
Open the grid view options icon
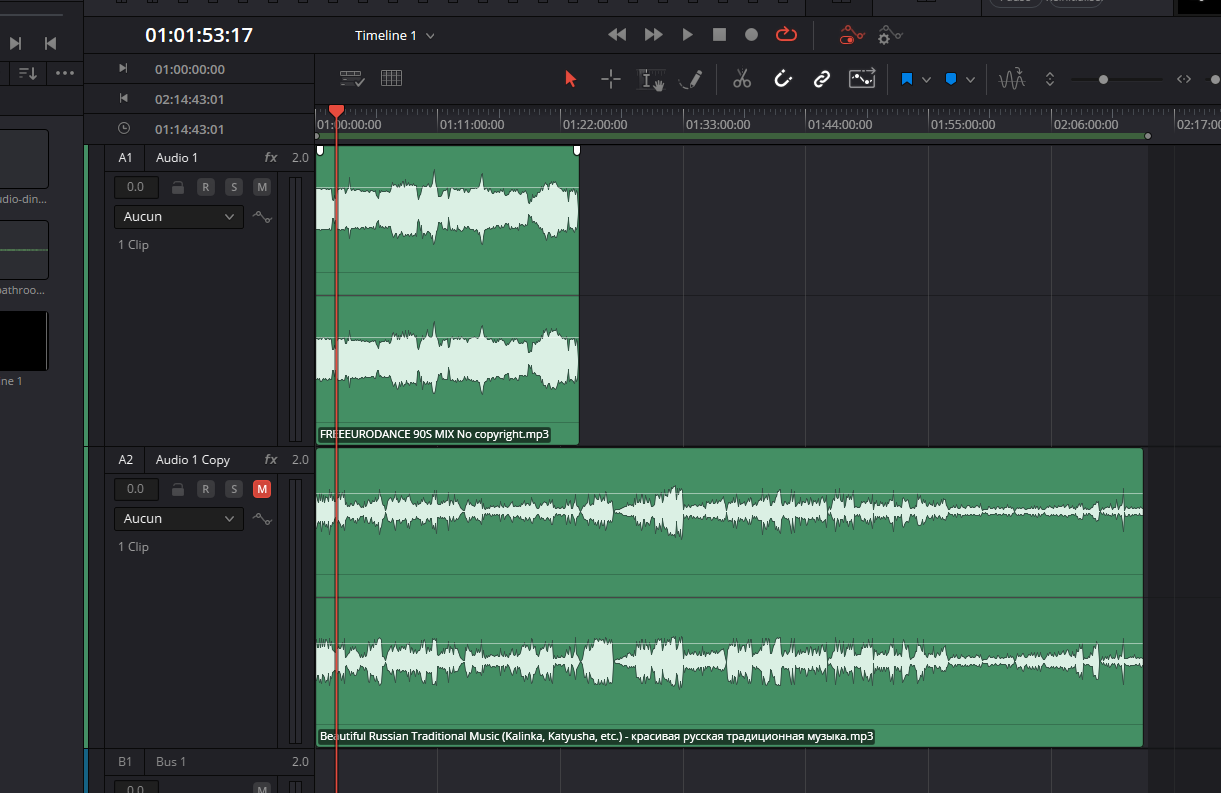(391, 78)
